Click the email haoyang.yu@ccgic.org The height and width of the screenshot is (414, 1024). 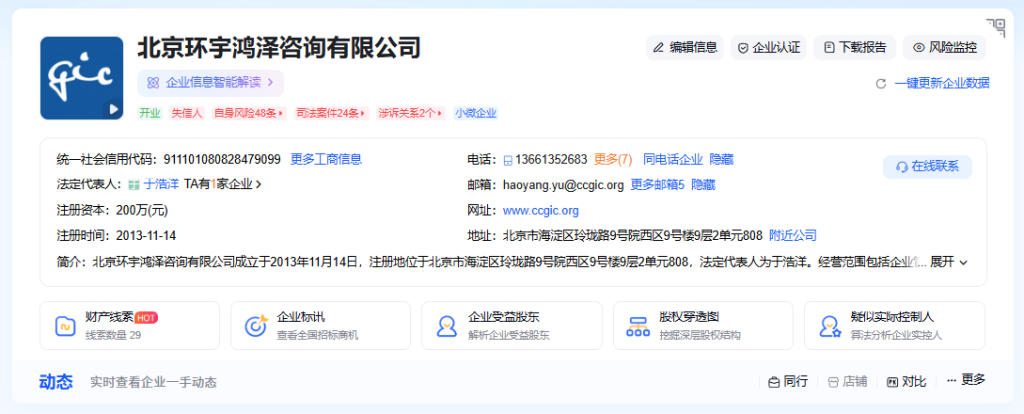564,185
